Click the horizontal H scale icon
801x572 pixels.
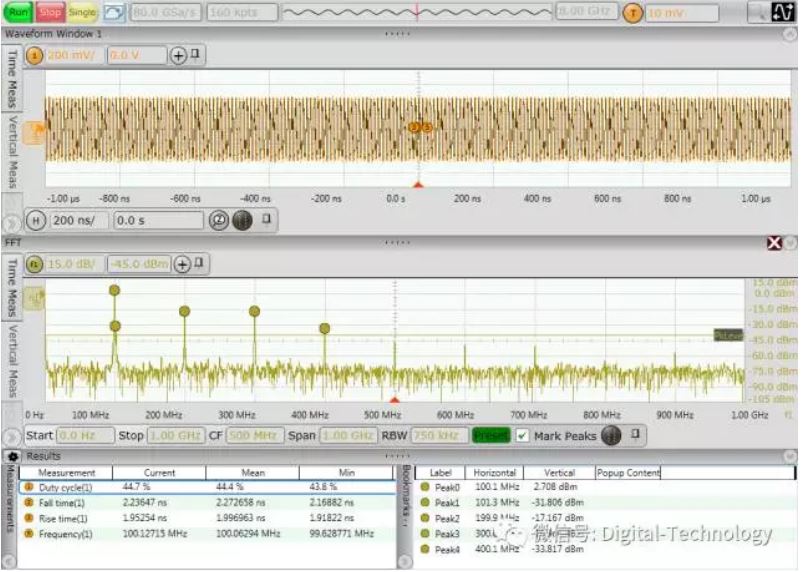(36, 220)
